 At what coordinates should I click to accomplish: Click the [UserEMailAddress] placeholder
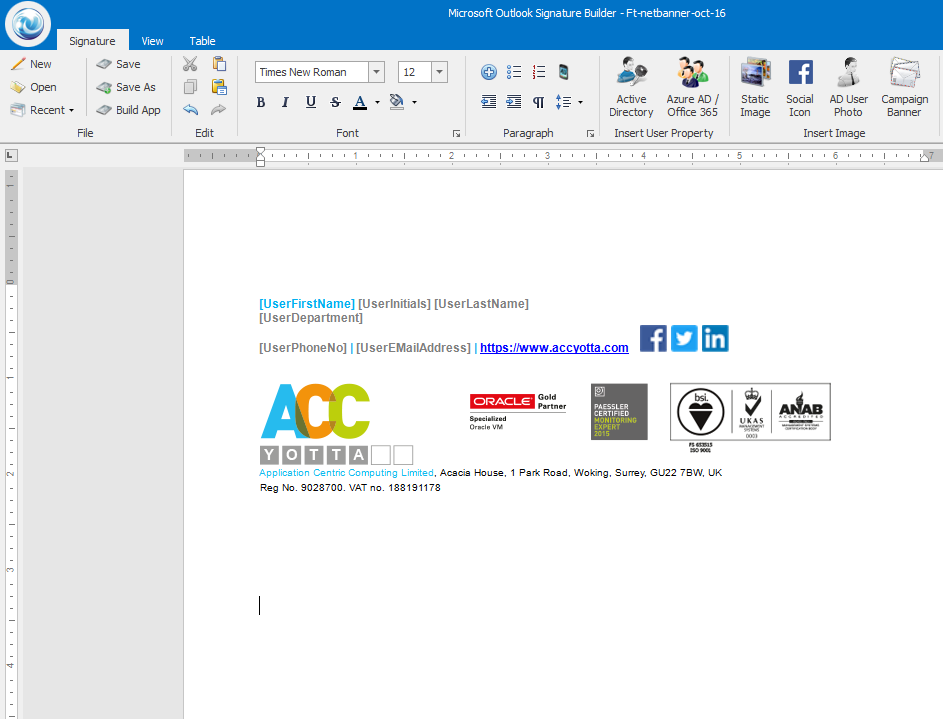(413, 347)
